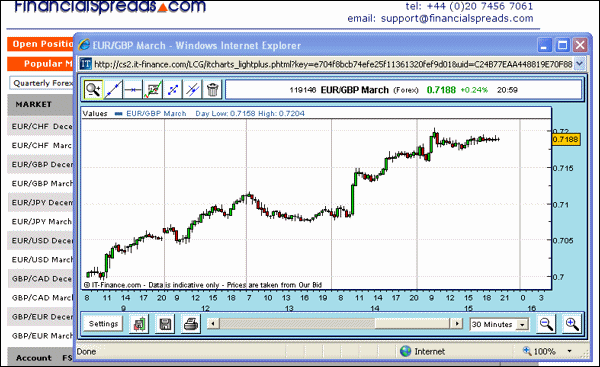Select EUR/CHF December market row
The image size is (600, 367).
pos(41,126)
